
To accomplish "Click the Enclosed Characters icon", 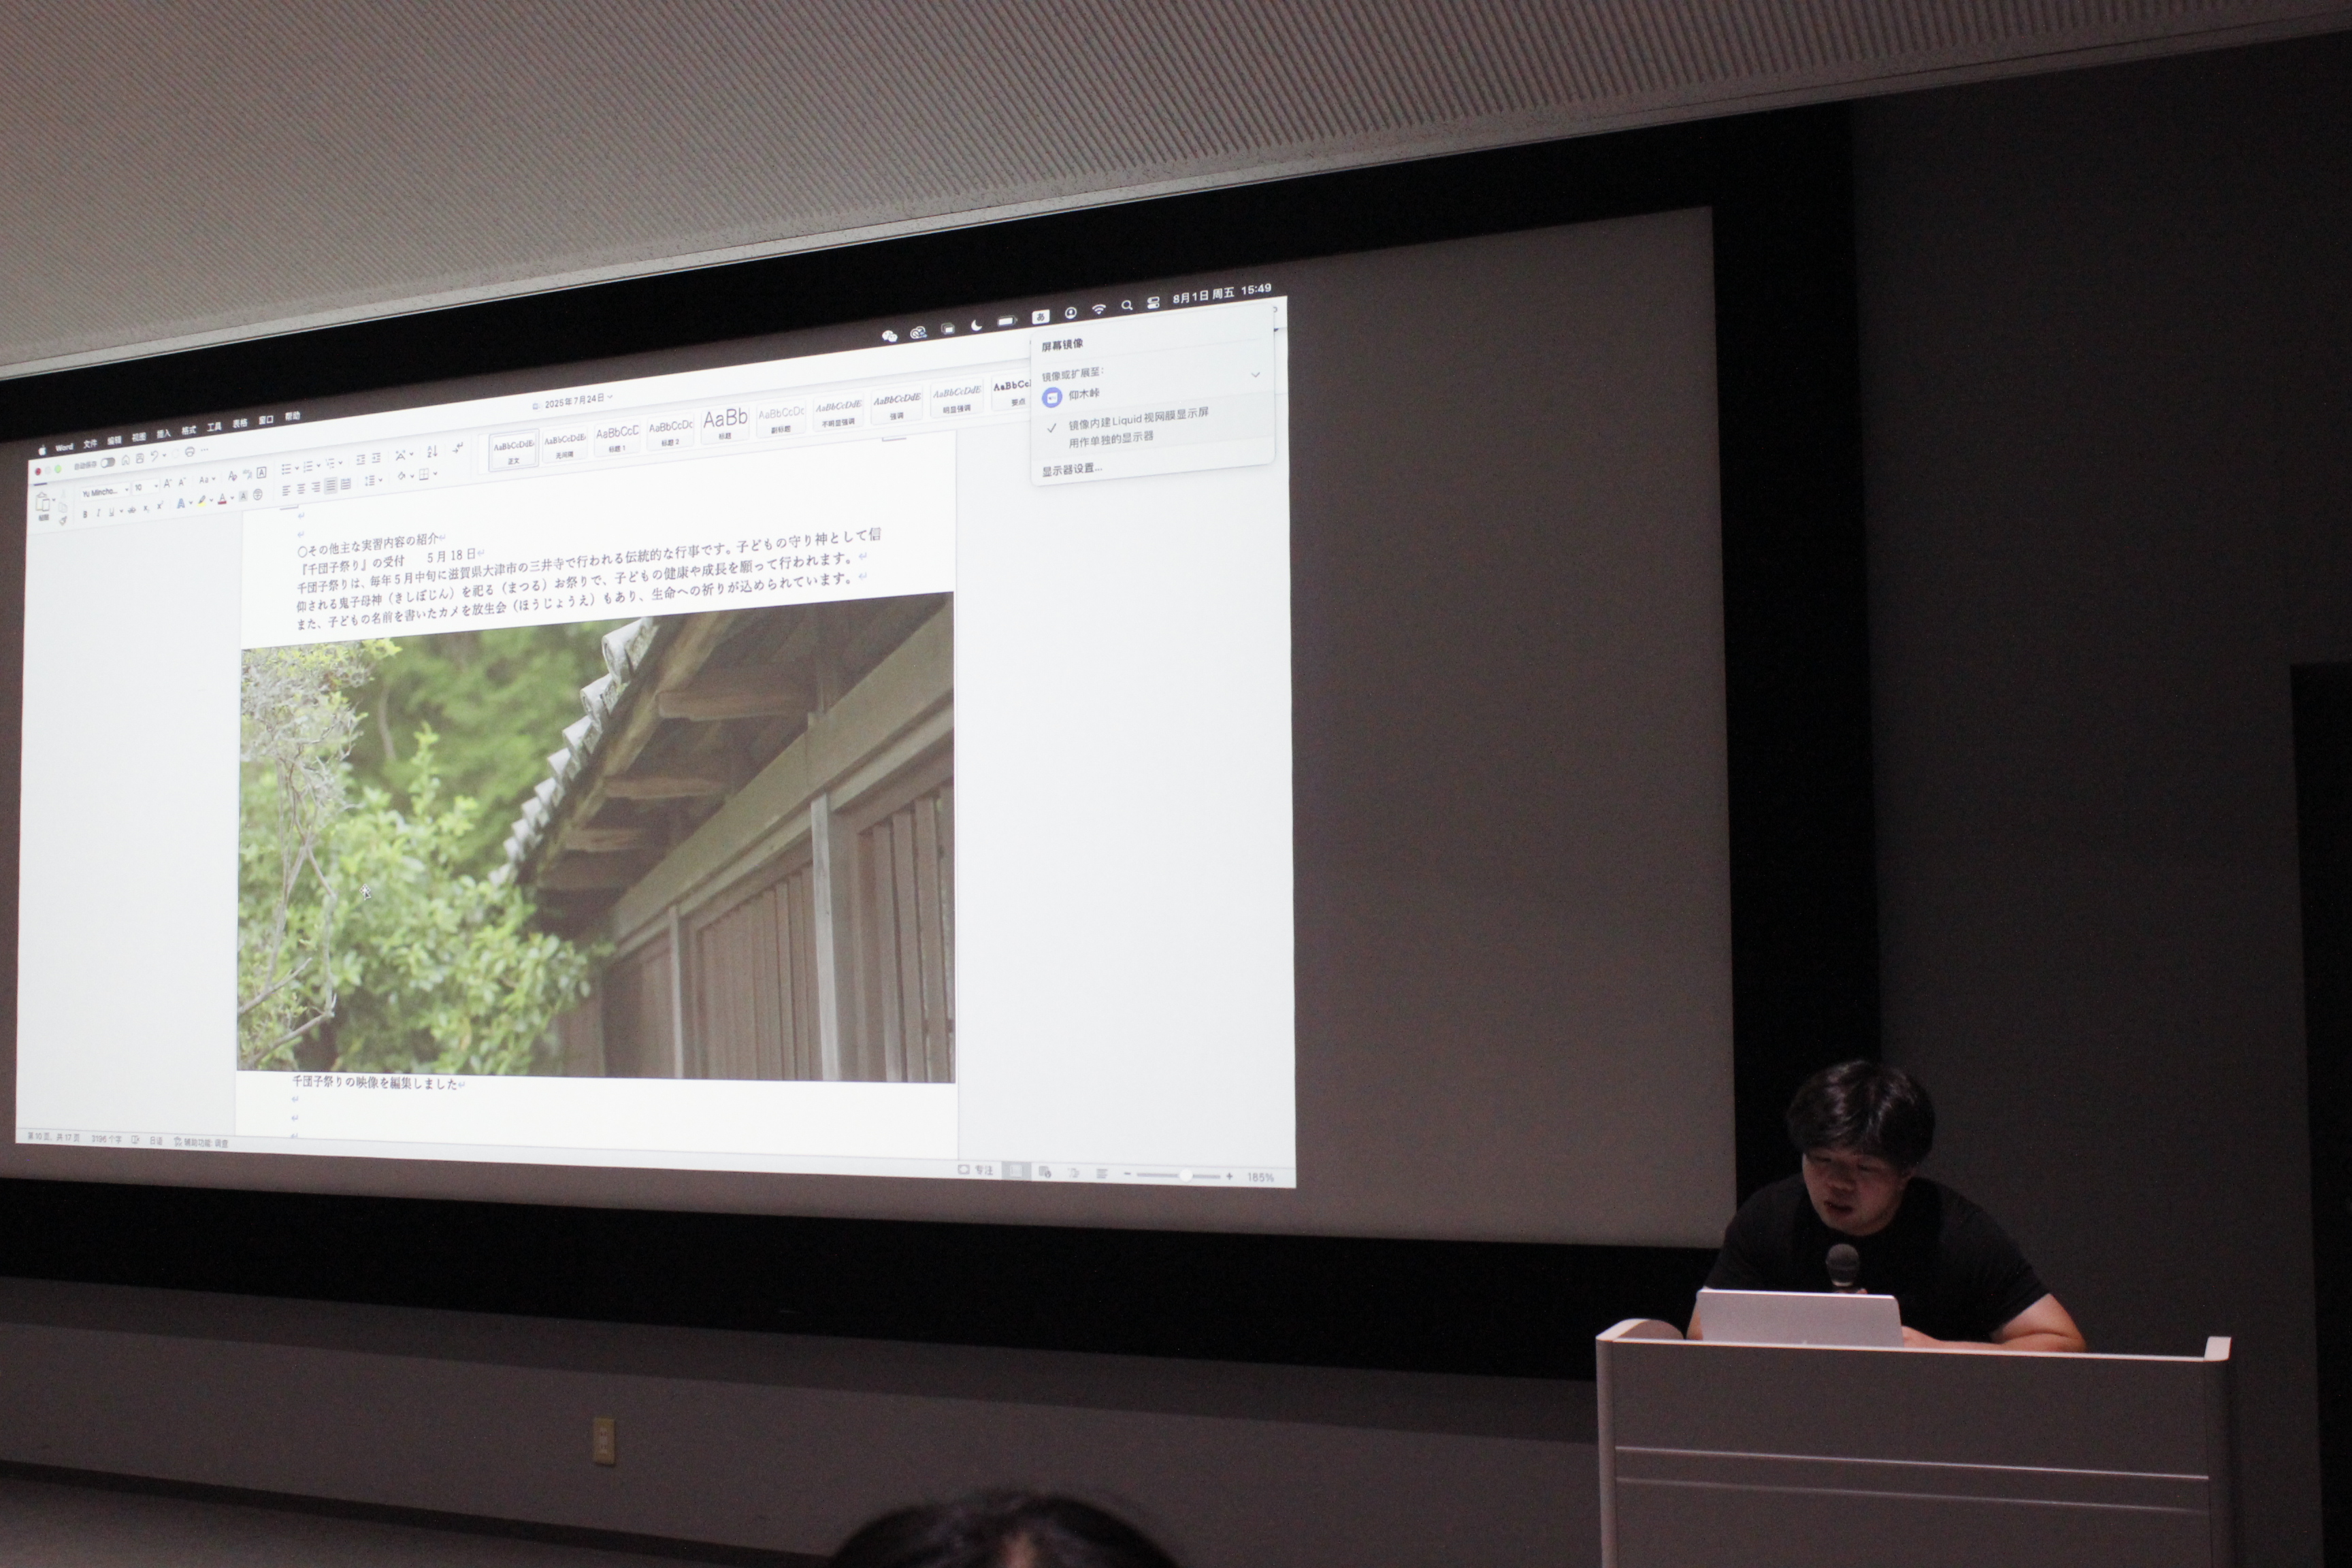I will [258, 495].
